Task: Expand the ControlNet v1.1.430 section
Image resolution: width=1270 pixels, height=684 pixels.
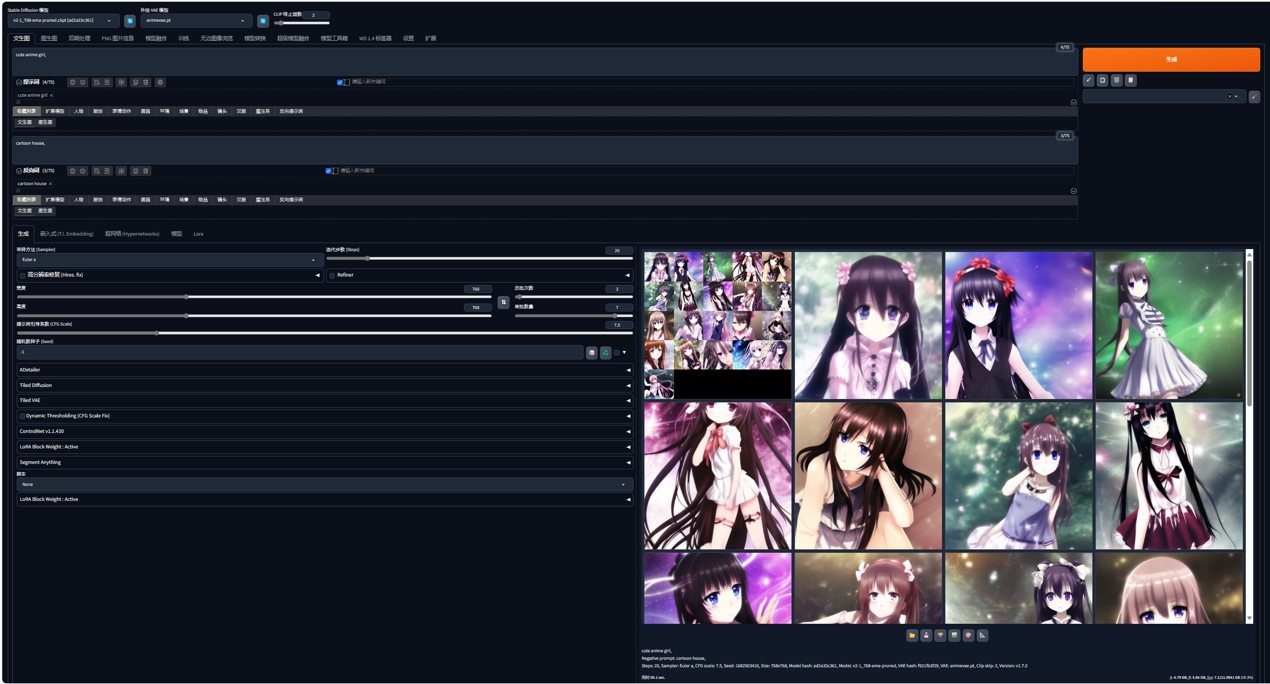Action: tap(324, 431)
